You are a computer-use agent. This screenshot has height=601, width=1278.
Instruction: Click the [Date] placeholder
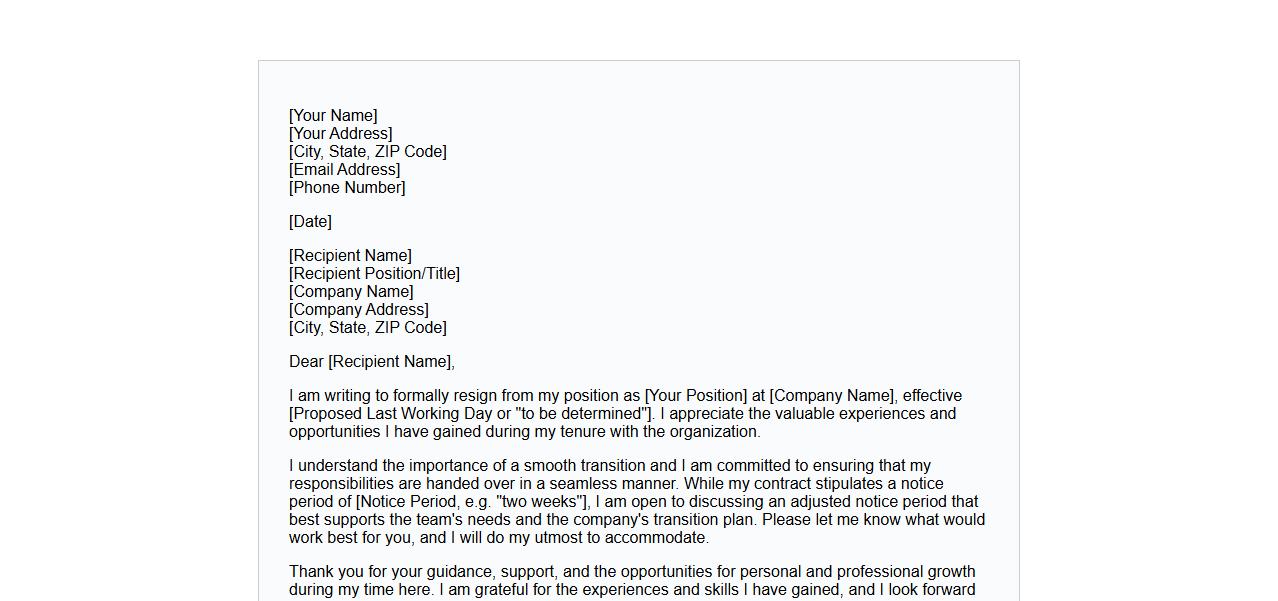(x=310, y=222)
